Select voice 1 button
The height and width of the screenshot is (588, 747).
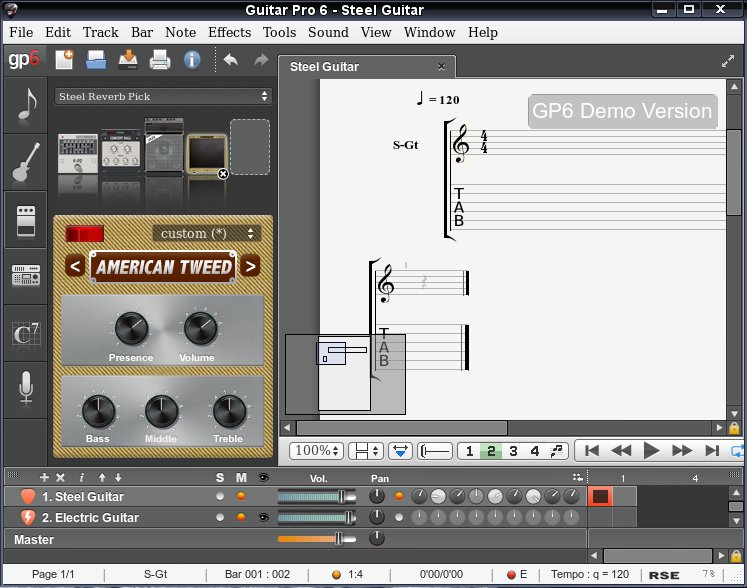pyautogui.click(x=469, y=451)
